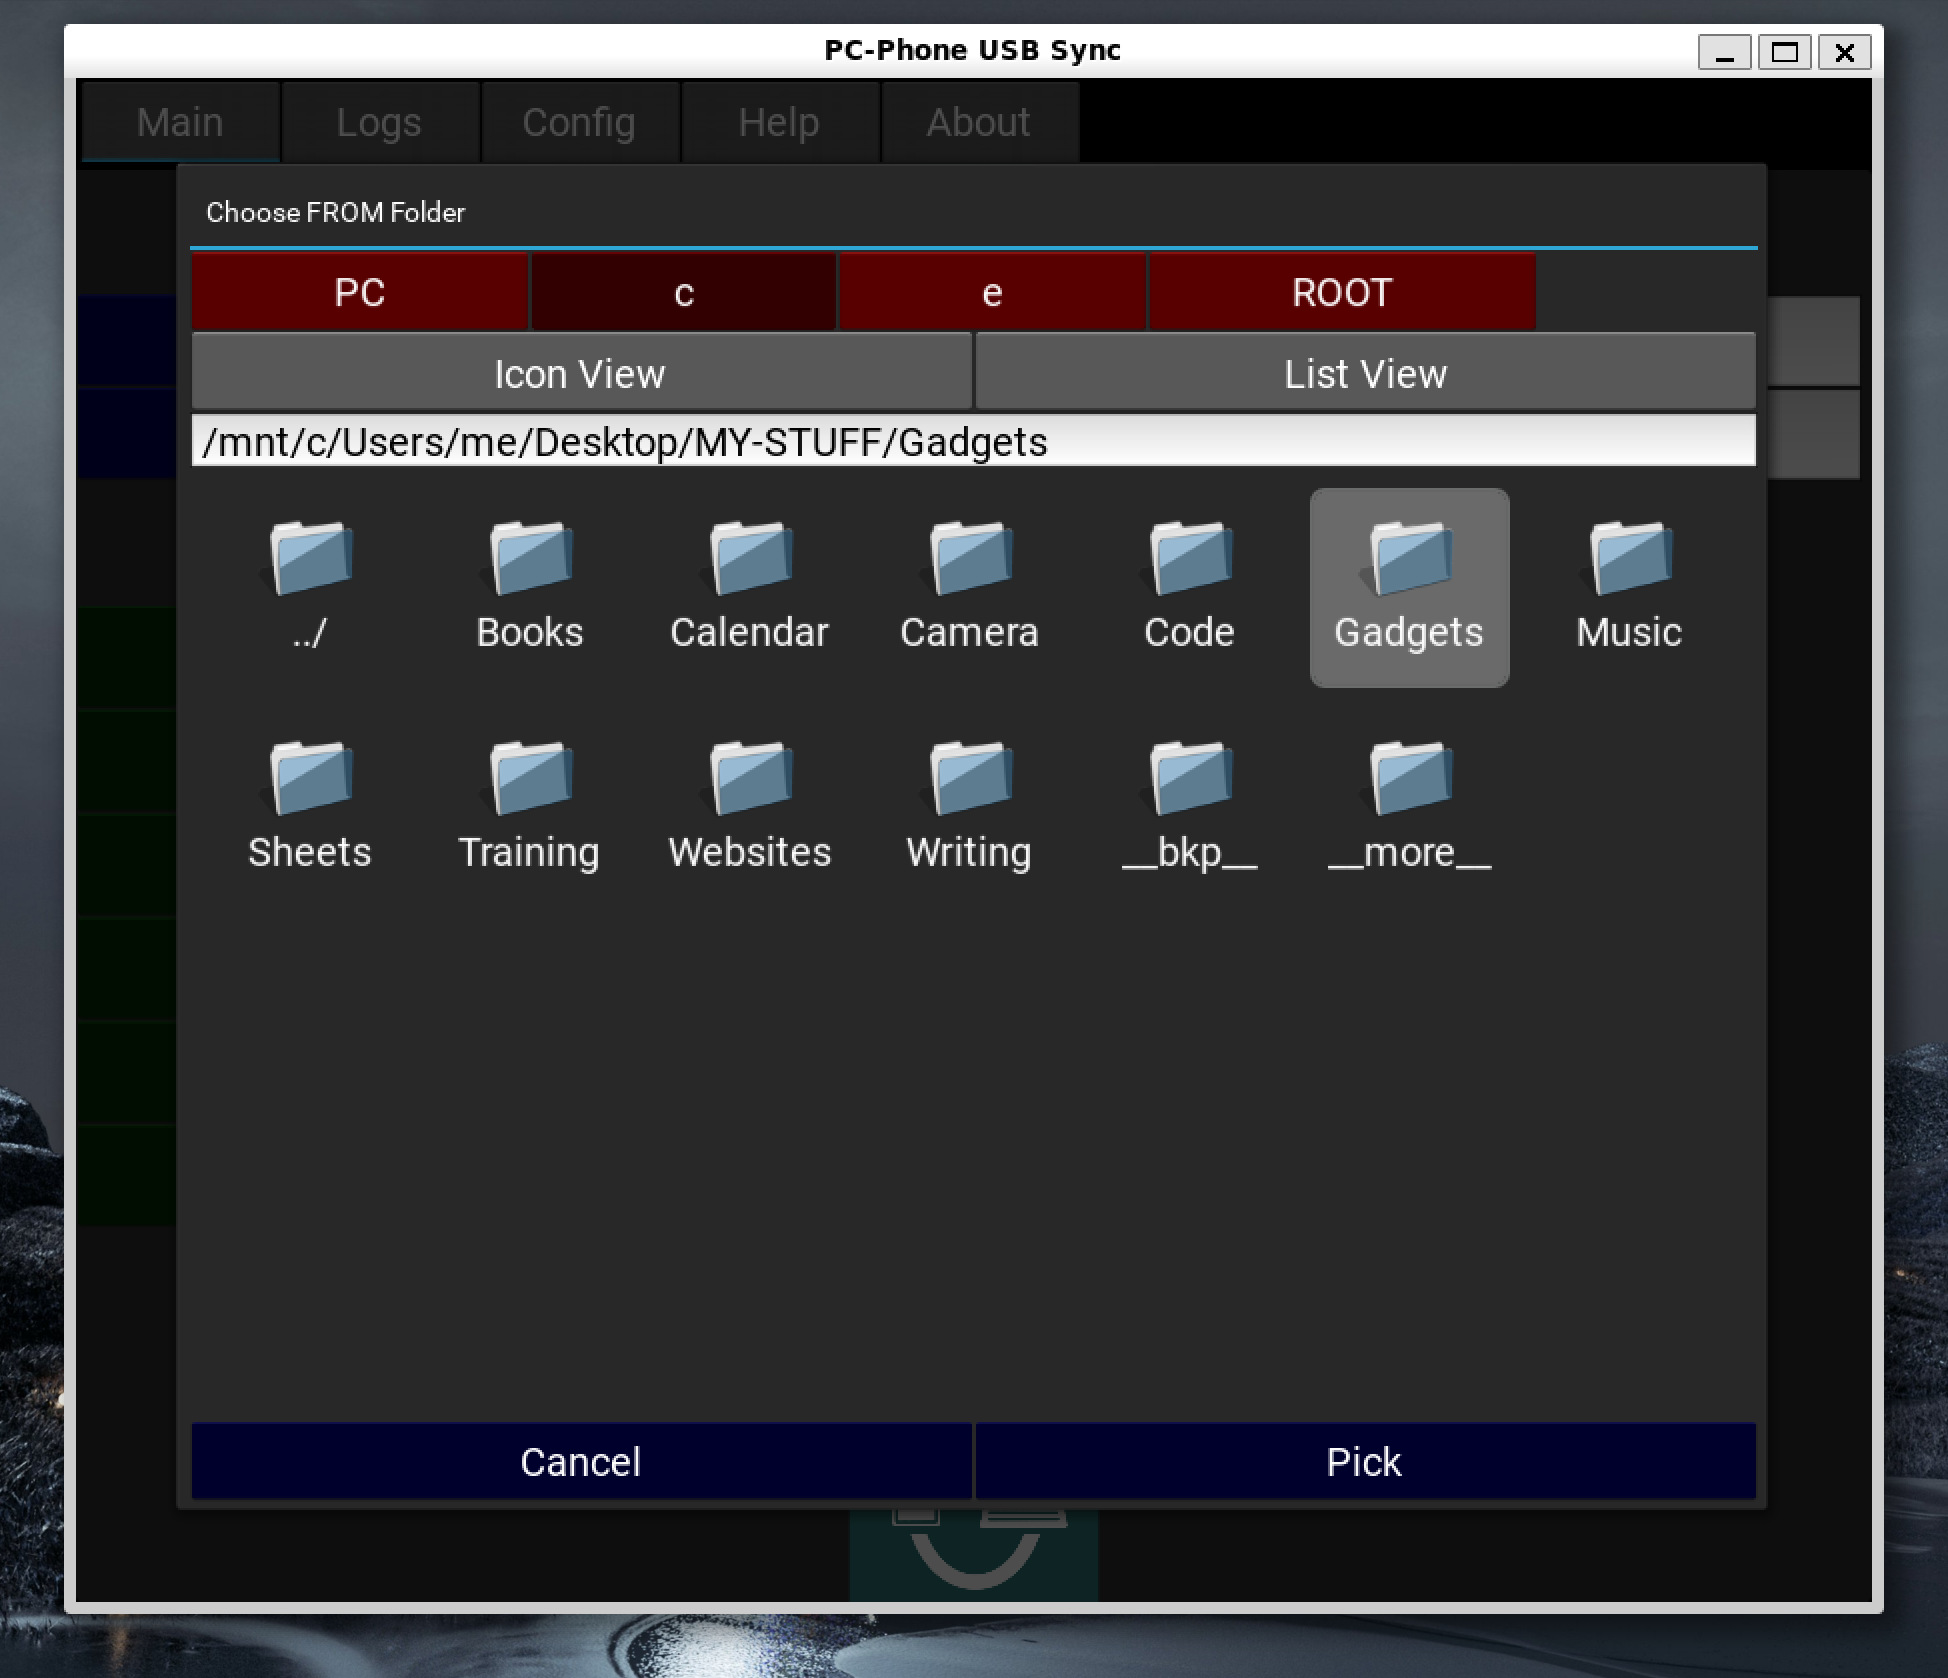
Task: Select the Training folder icon
Action: [530, 806]
